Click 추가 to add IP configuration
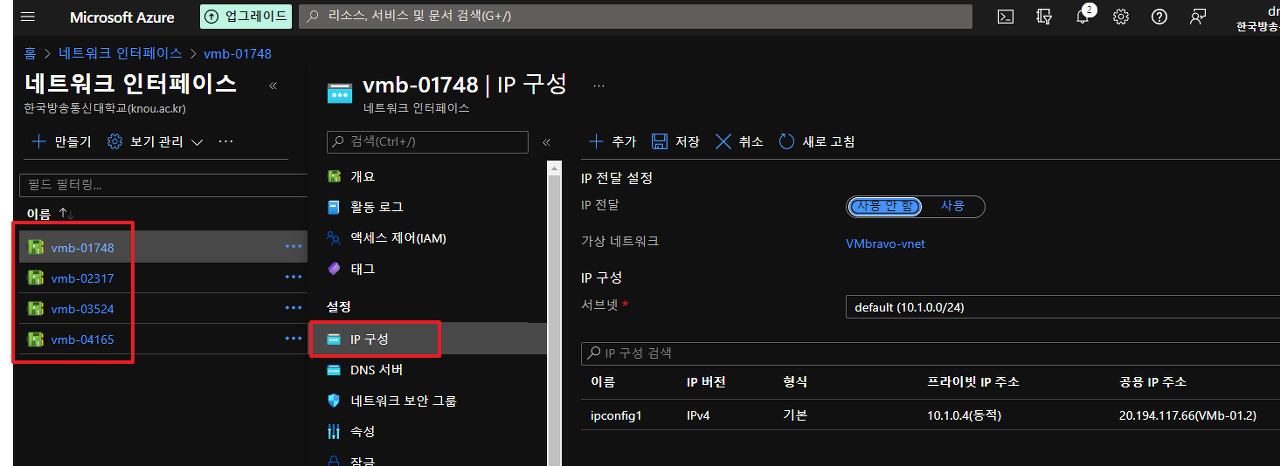Screen dimensions: 1280x466 (x=612, y=142)
